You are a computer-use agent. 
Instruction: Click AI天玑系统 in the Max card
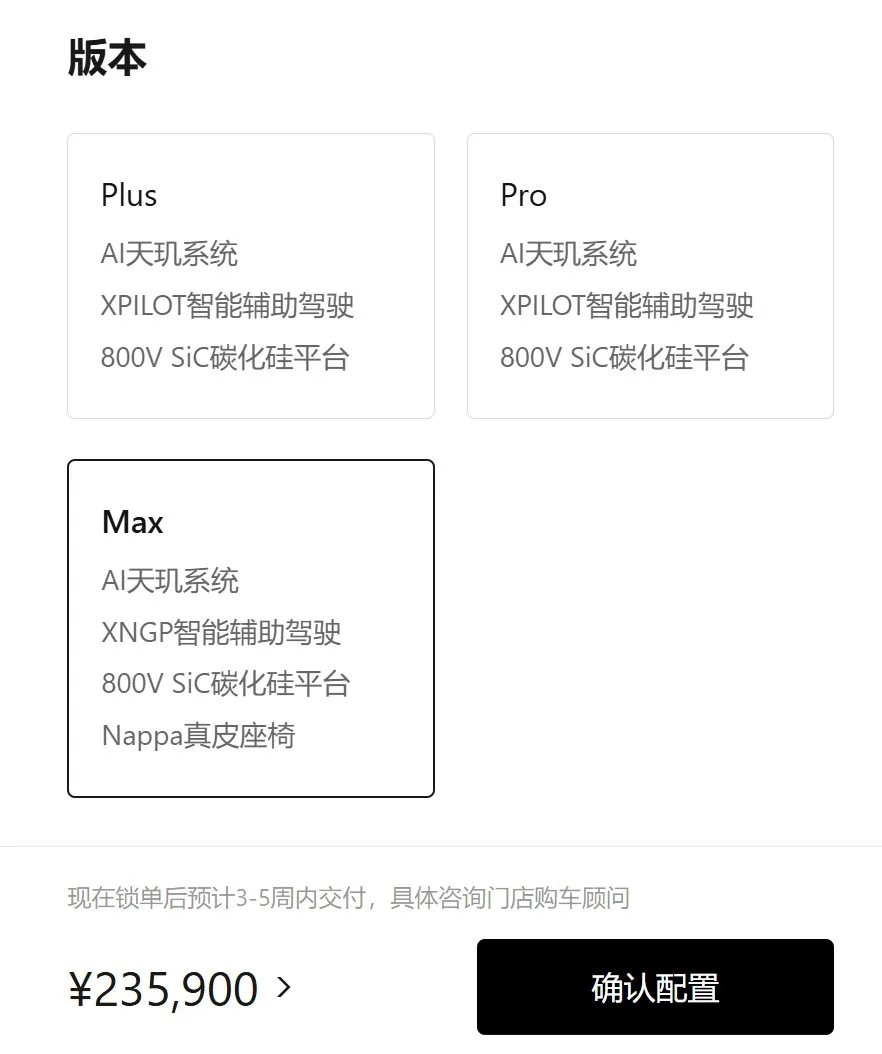pos(170,580)
